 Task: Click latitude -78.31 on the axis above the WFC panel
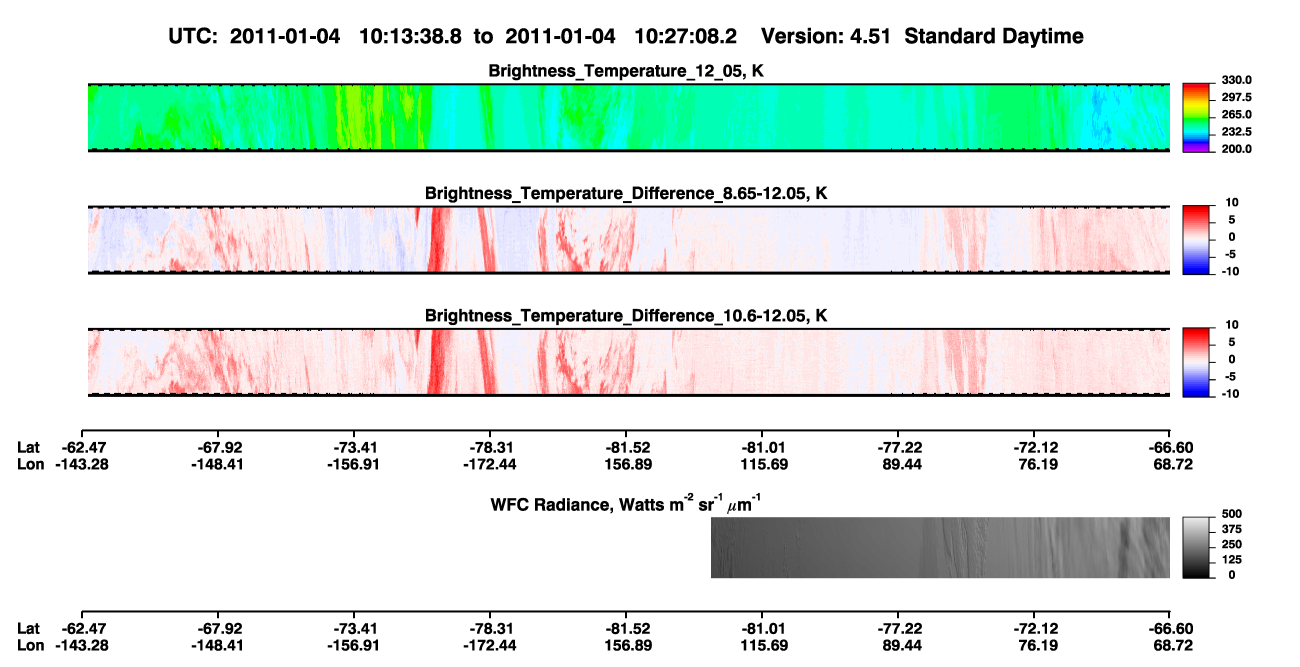pos(491,446)
